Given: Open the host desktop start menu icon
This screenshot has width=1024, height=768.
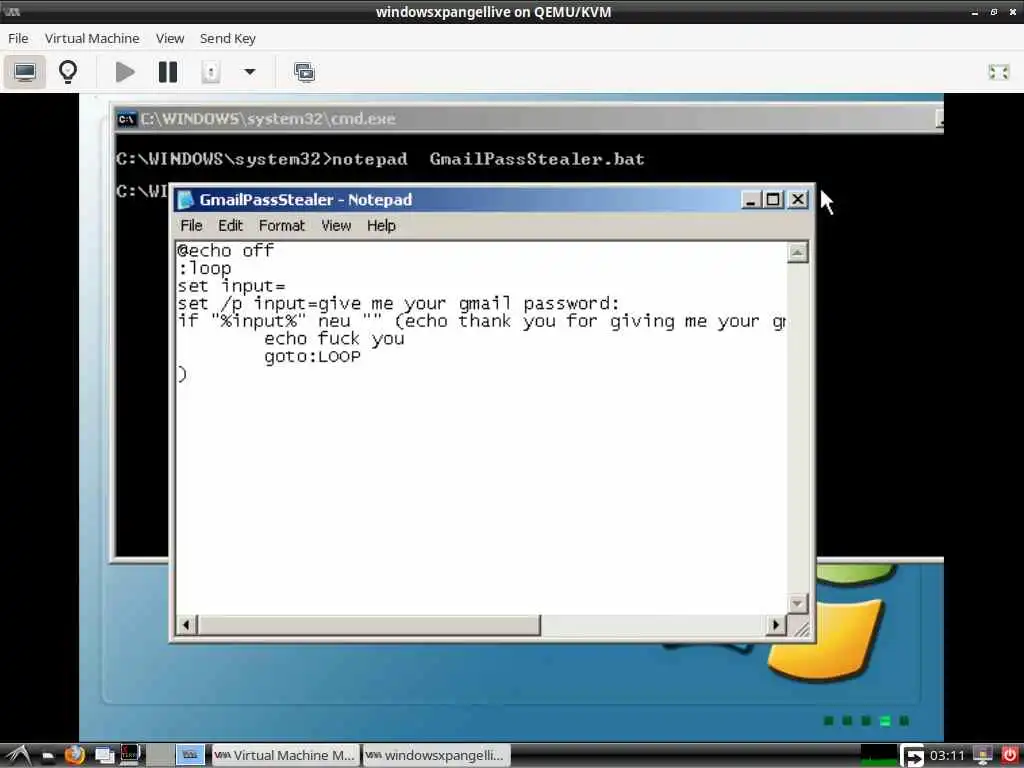Looking at the screenshot, I should tap(18, 756).
